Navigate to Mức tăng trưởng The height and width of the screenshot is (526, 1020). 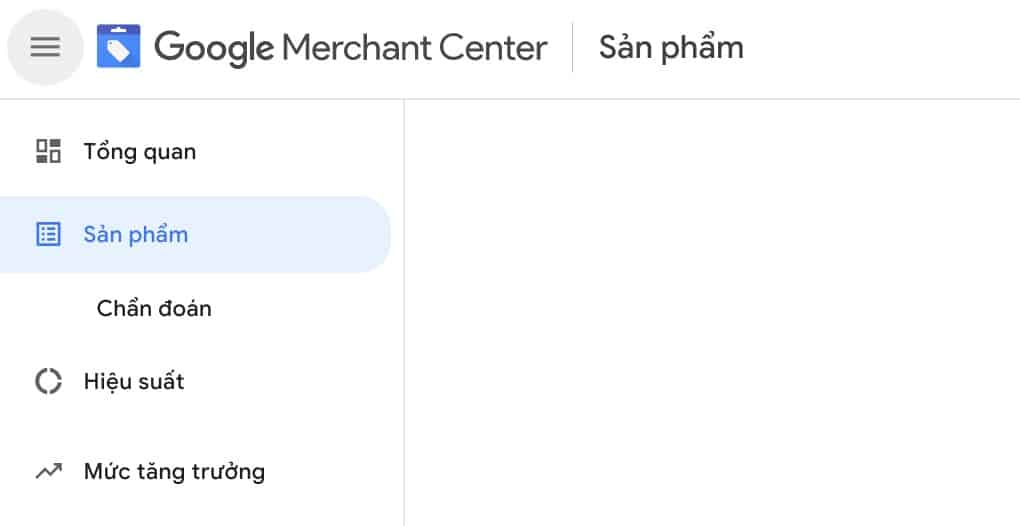pyautogui.click(x=174, y=471)
